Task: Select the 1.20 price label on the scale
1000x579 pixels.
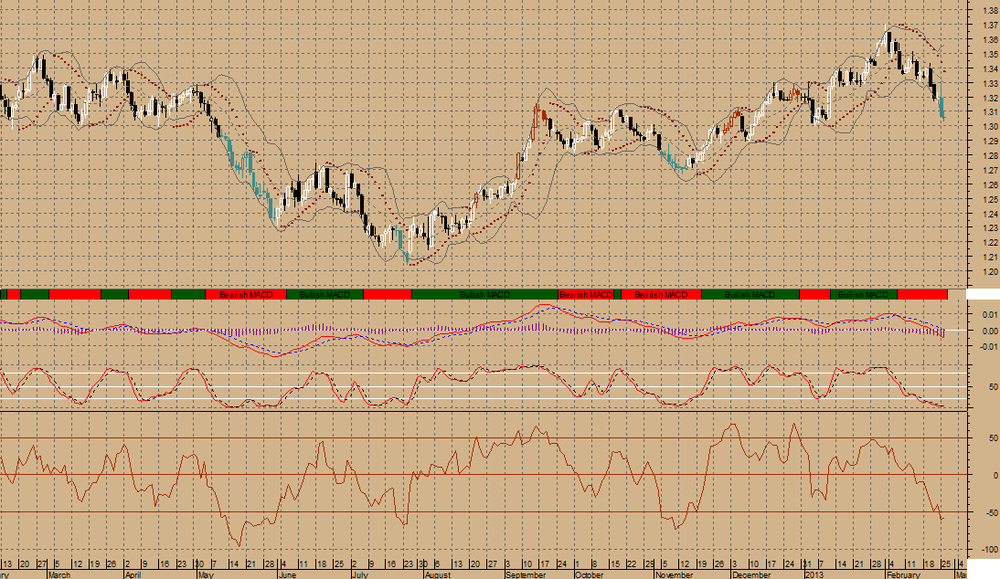Action: [x=990, y=272]
